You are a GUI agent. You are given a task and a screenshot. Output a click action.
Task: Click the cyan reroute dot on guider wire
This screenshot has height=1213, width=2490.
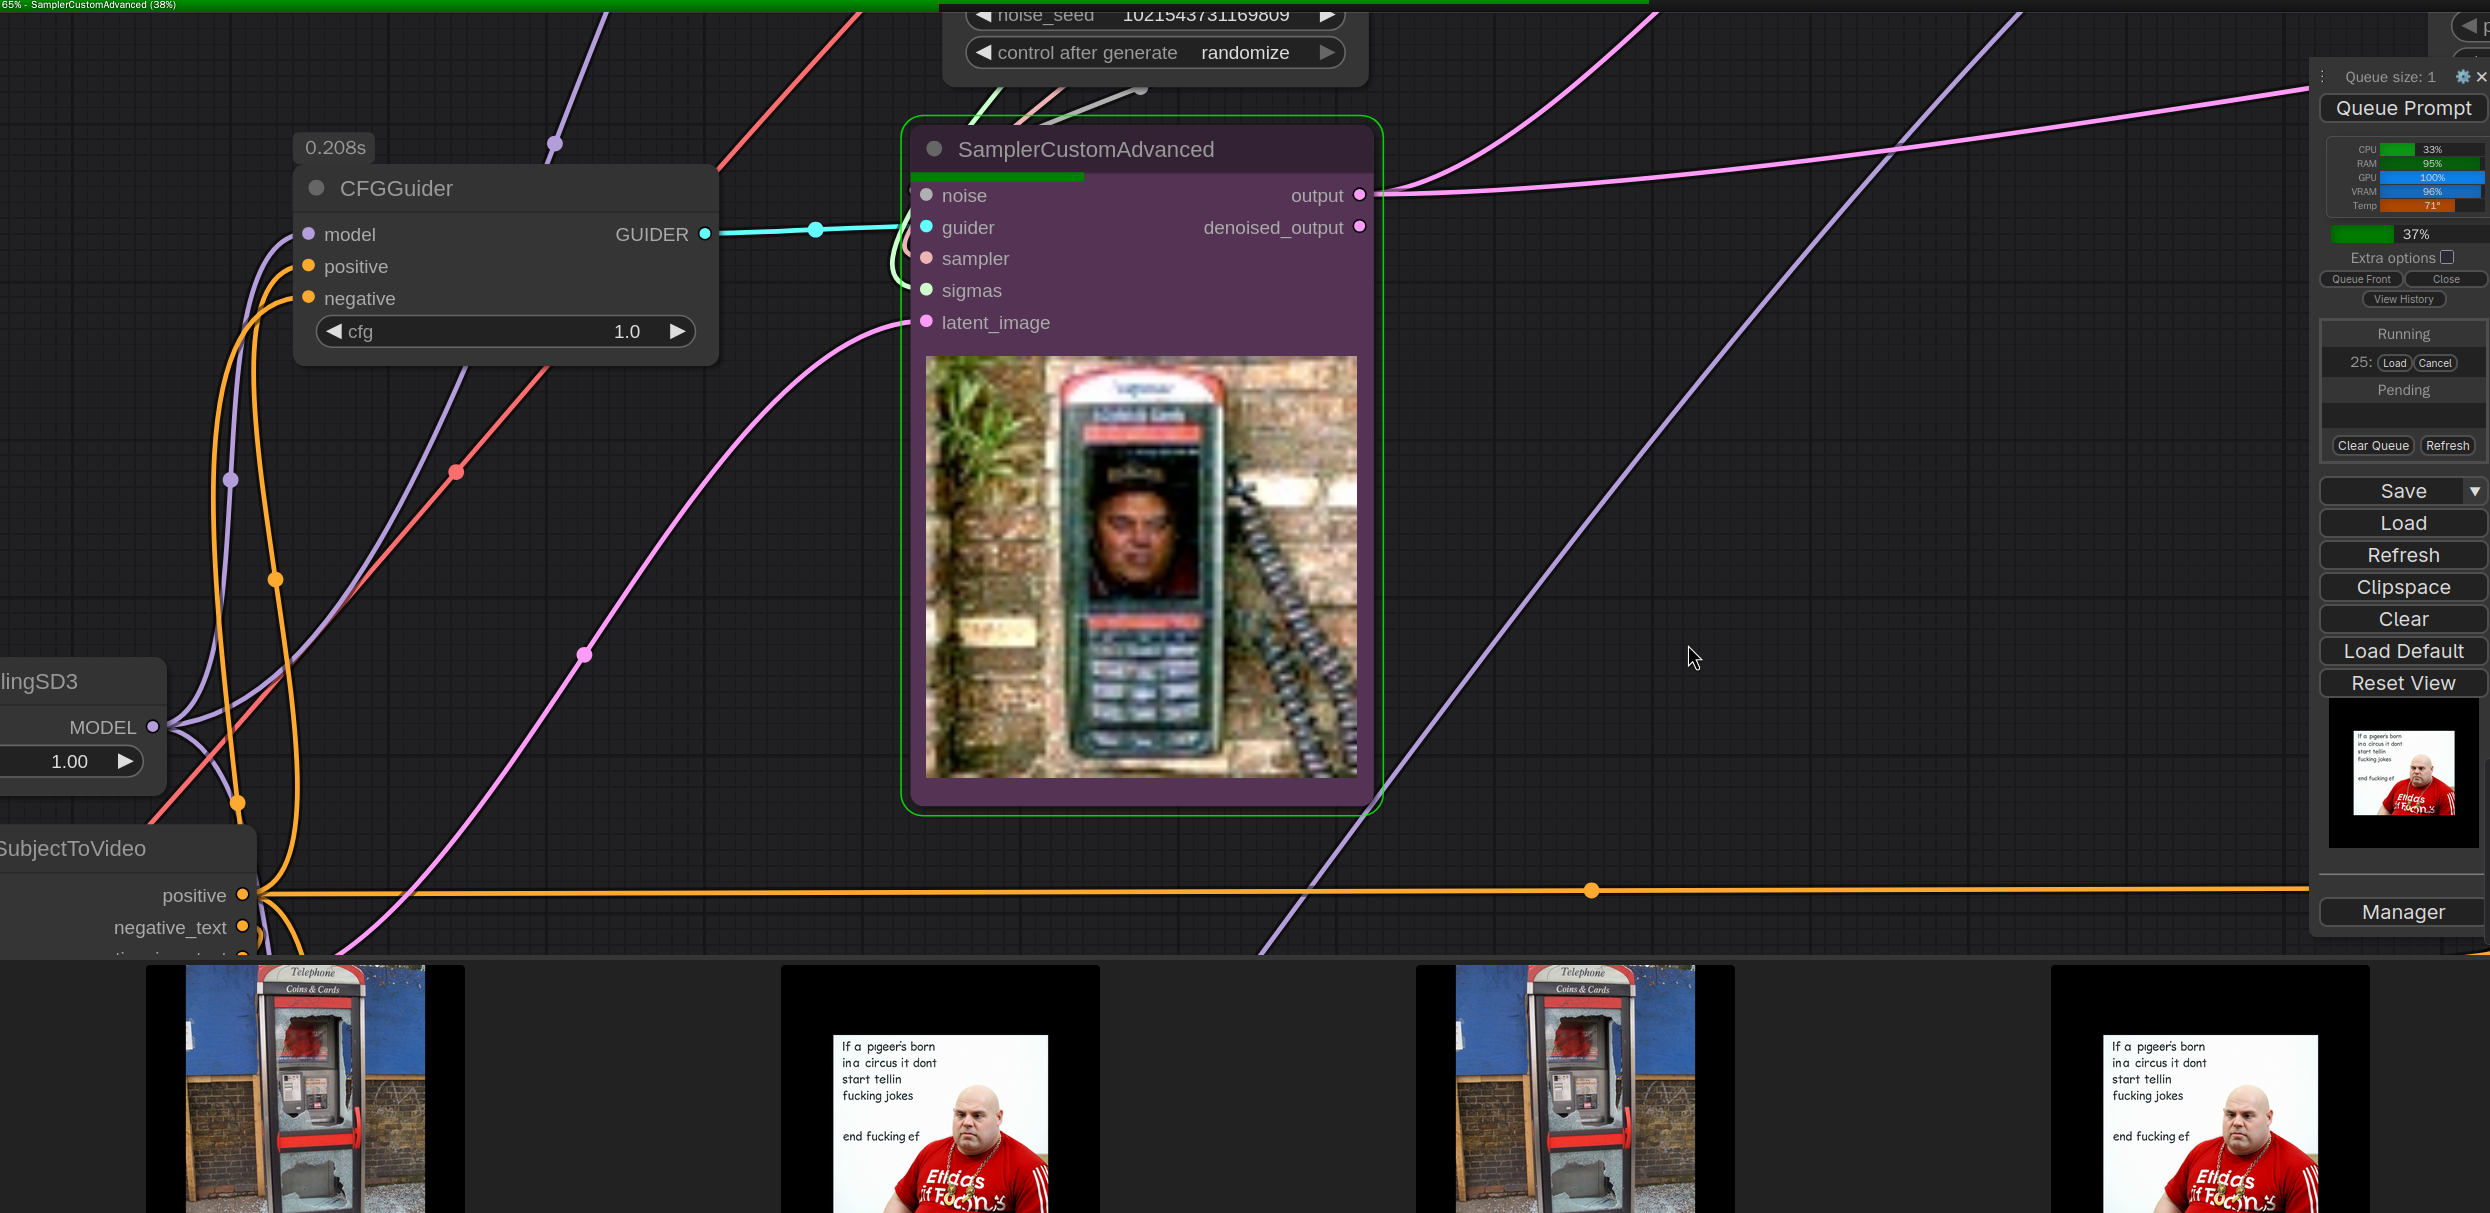tap(816, 230)
